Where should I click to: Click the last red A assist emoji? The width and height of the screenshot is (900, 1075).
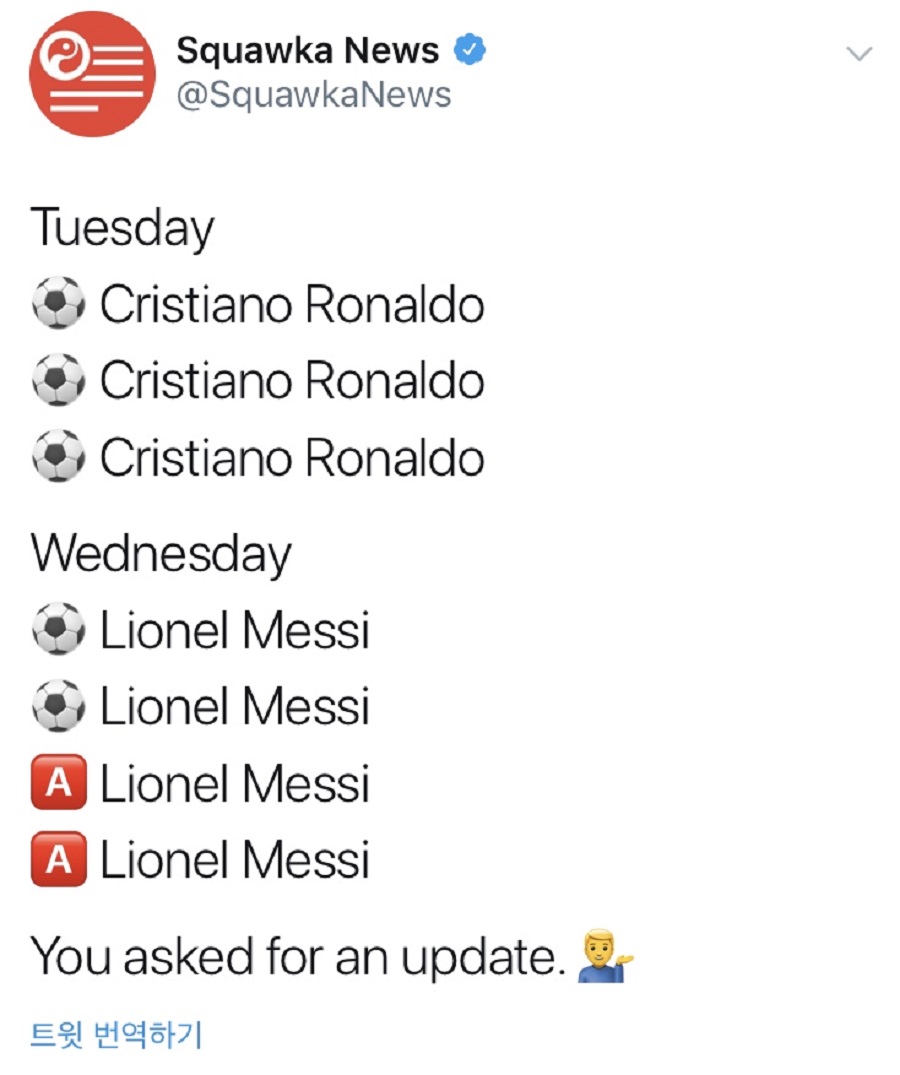59,860
